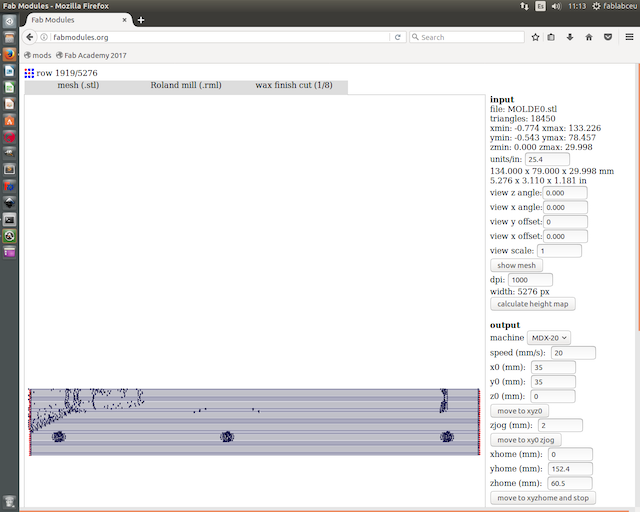Click the browser Search box
Viewport: 640px width, 512px height.
click(x=467, y=37)
